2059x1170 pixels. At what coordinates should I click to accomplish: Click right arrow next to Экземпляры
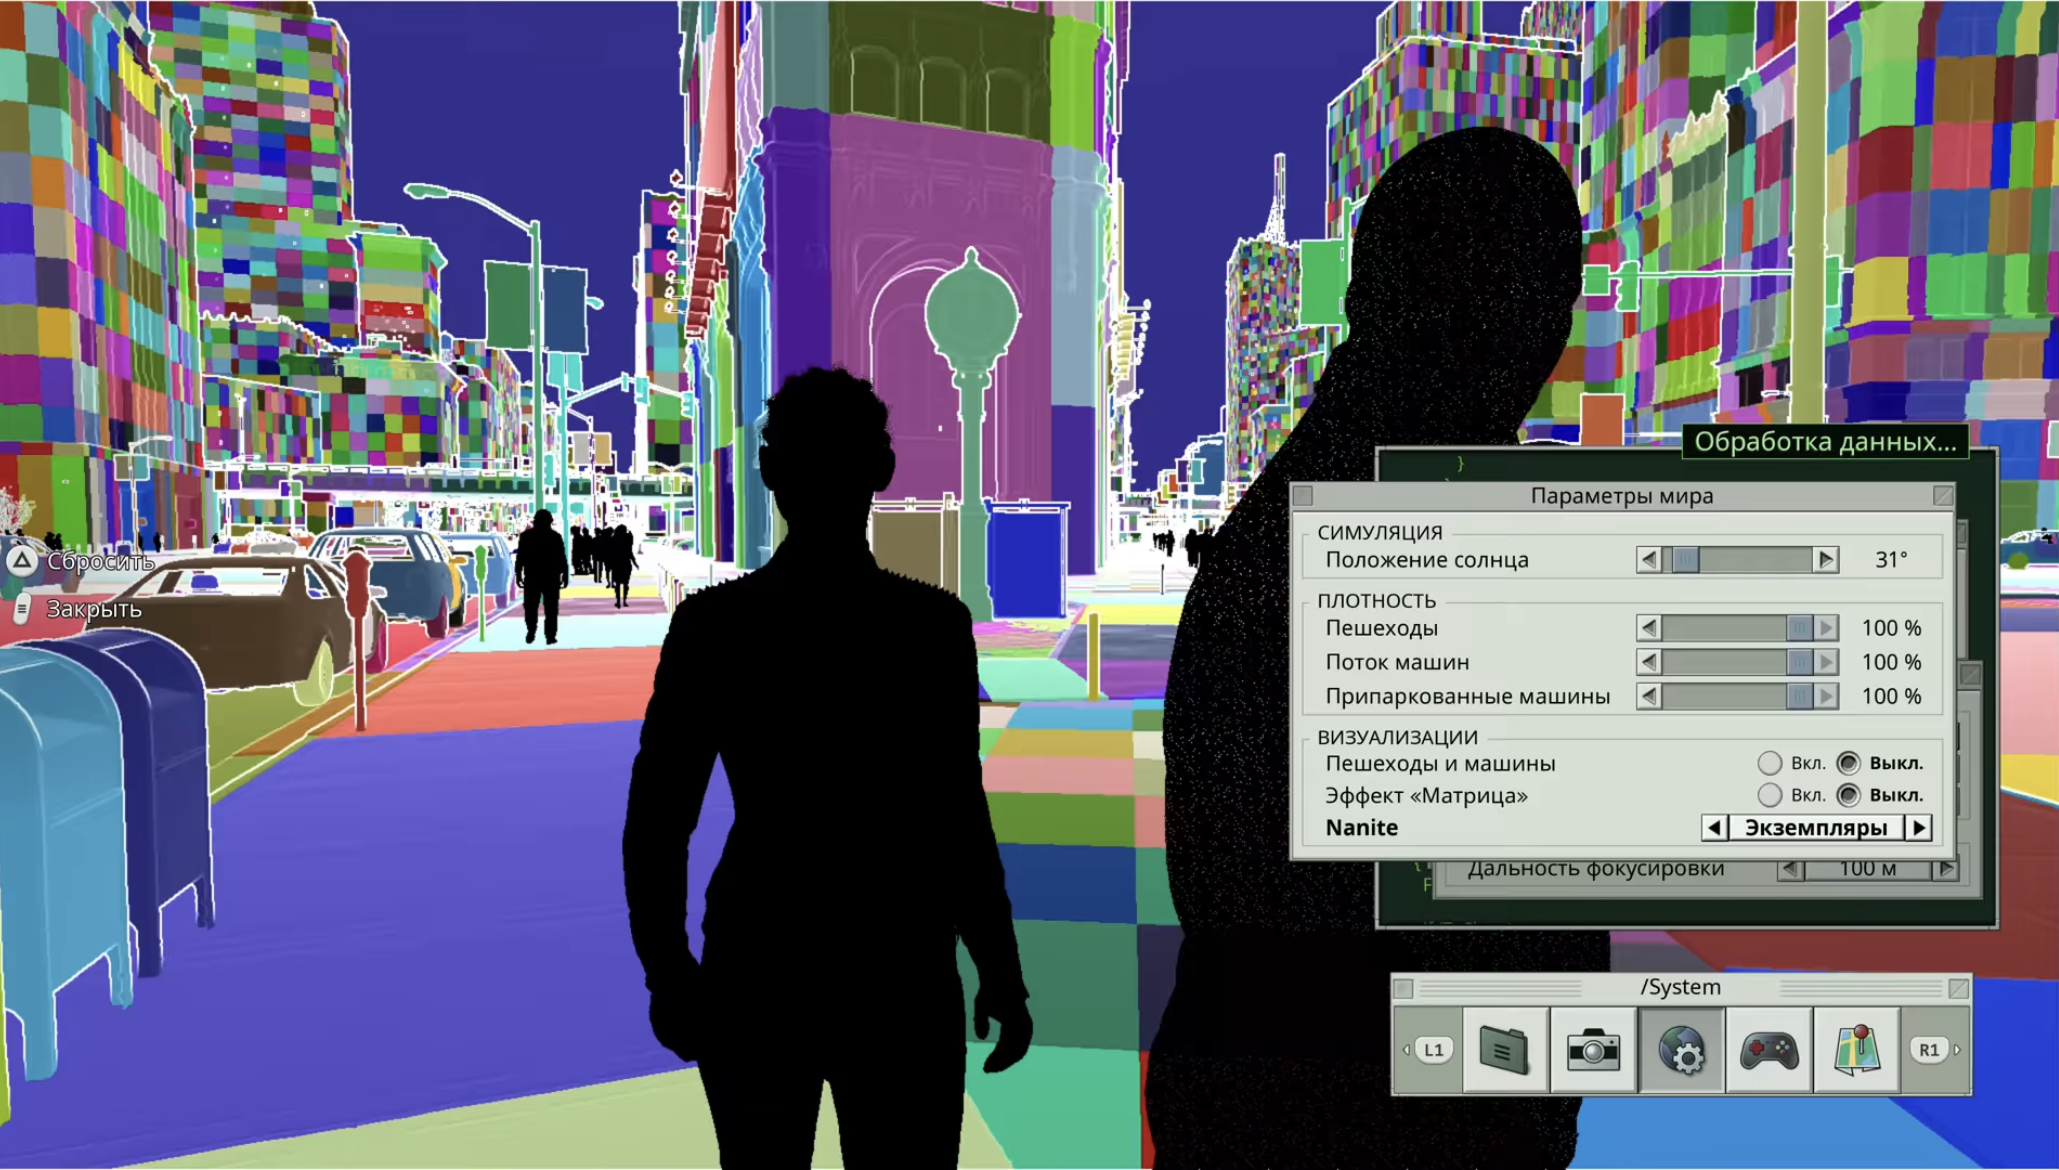click(1918, 828)
